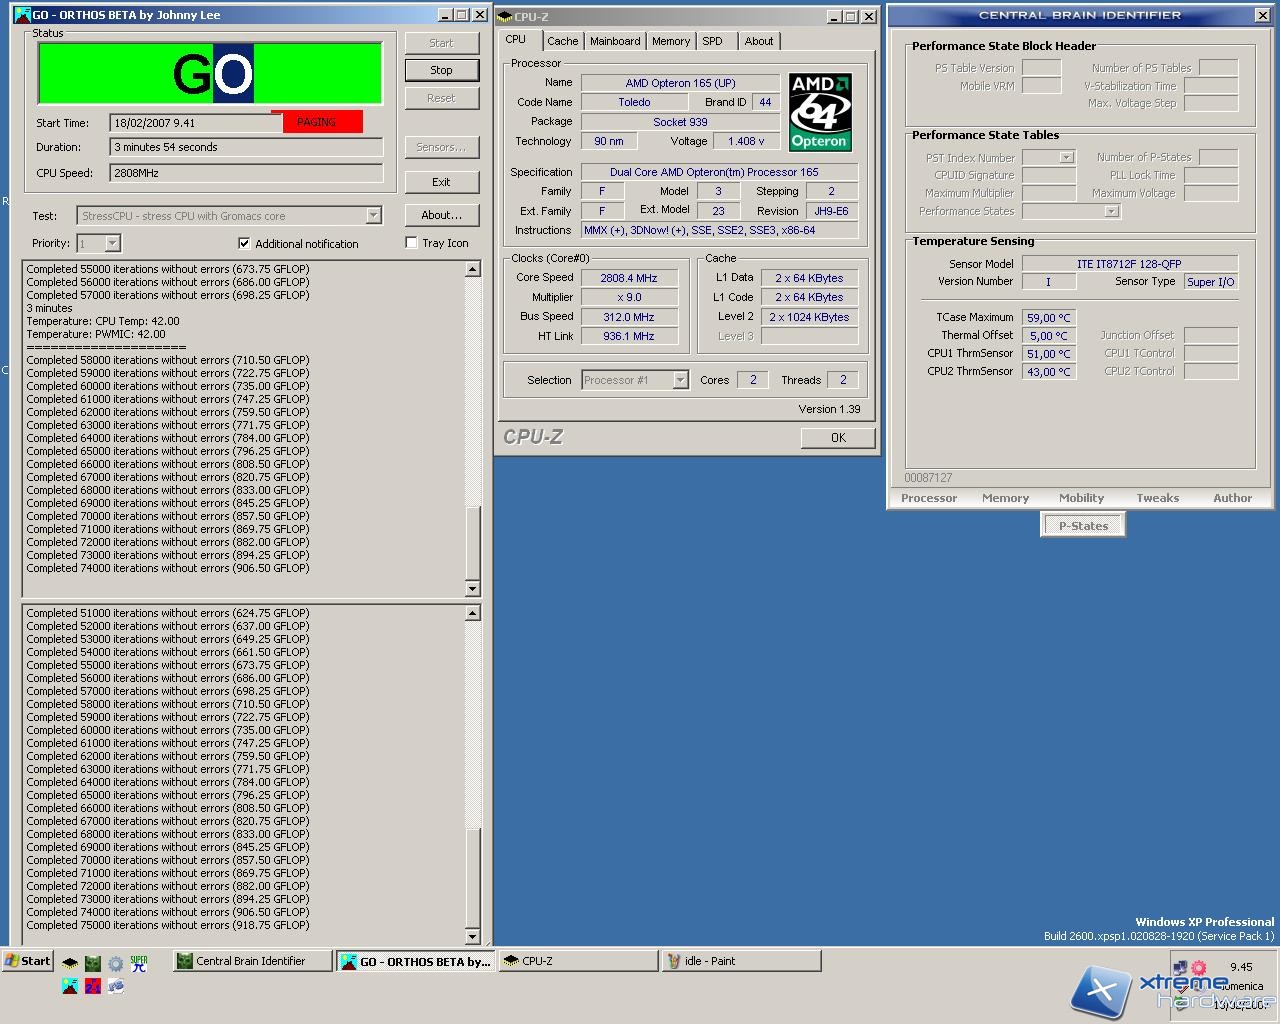Screen dimensions: 1280x1024
Task: Open the Processor Selection dropdown in CPU-Z
Action: (x=680, y=380)
